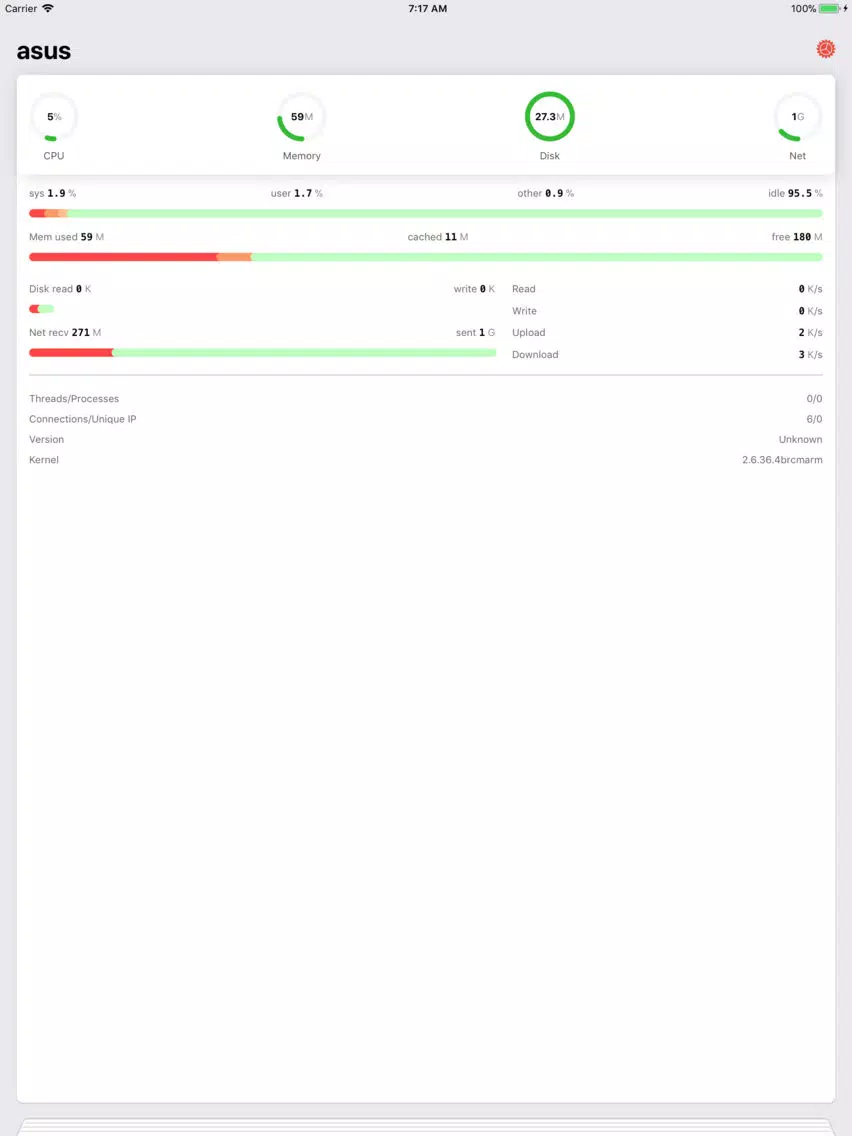
Task: Click the small disk read bar
Action: tap(41, 309)
